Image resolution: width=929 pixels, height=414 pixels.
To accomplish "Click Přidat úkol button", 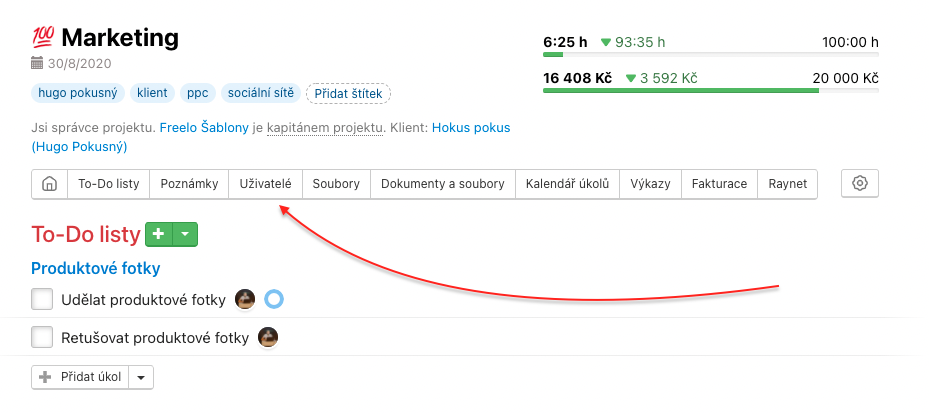I will [x=81, y=377].
